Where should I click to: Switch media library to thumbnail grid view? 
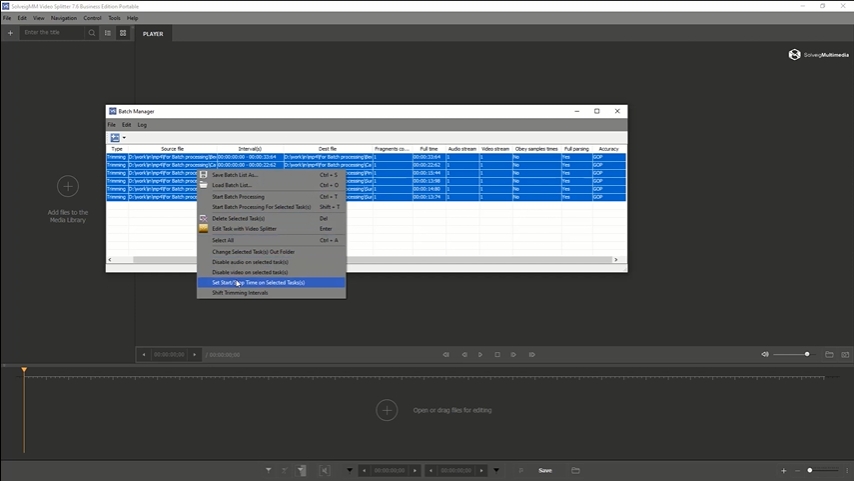click(x=123, y=33)
